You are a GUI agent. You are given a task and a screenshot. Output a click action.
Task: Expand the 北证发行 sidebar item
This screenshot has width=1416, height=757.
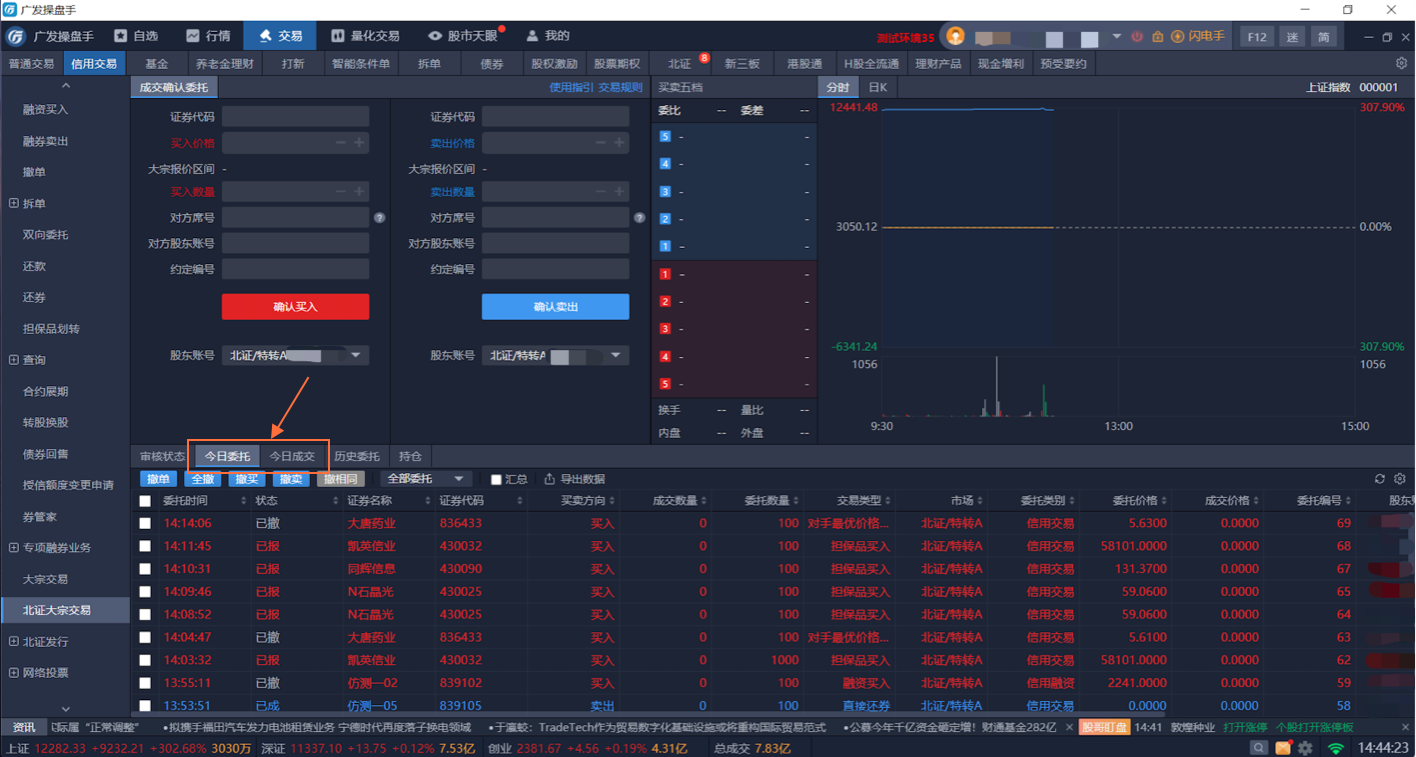[x=14, y=642]
